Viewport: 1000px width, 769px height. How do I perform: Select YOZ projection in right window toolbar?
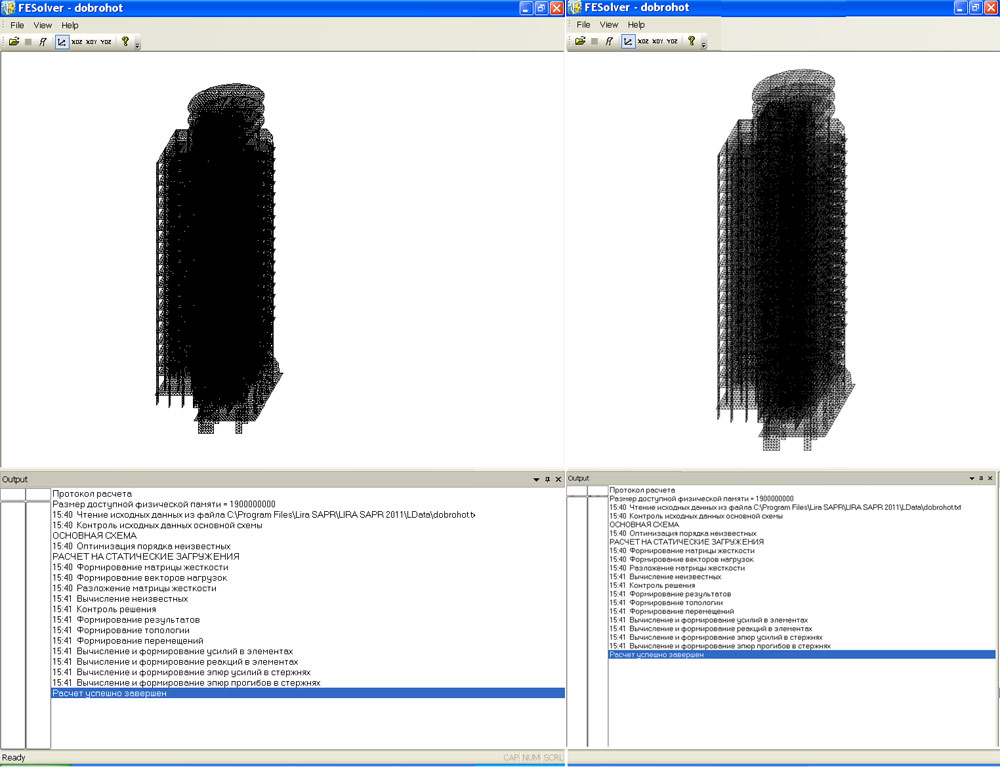click(x=672, y=41)
